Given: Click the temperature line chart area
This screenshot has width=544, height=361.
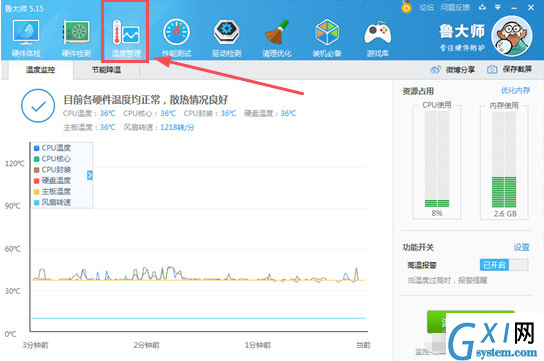Looking at the screenshot, I should pos(199,236).
